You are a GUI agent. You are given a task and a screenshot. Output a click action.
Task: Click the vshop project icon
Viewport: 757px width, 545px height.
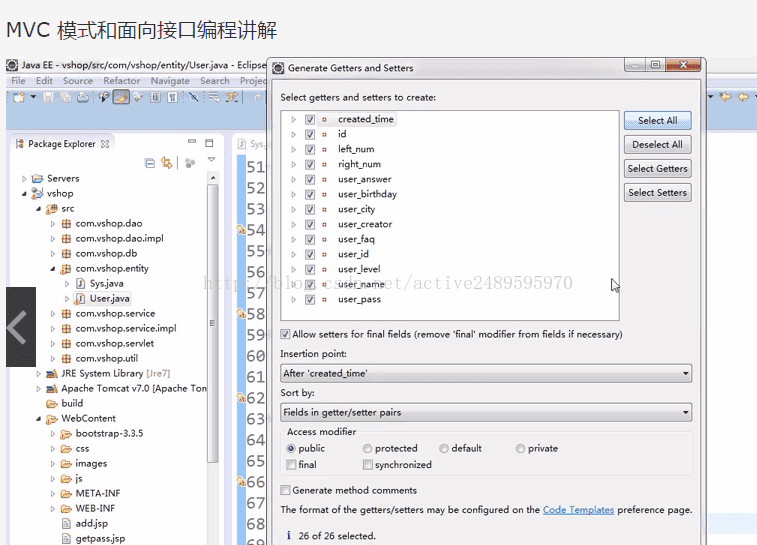(37, 194)
